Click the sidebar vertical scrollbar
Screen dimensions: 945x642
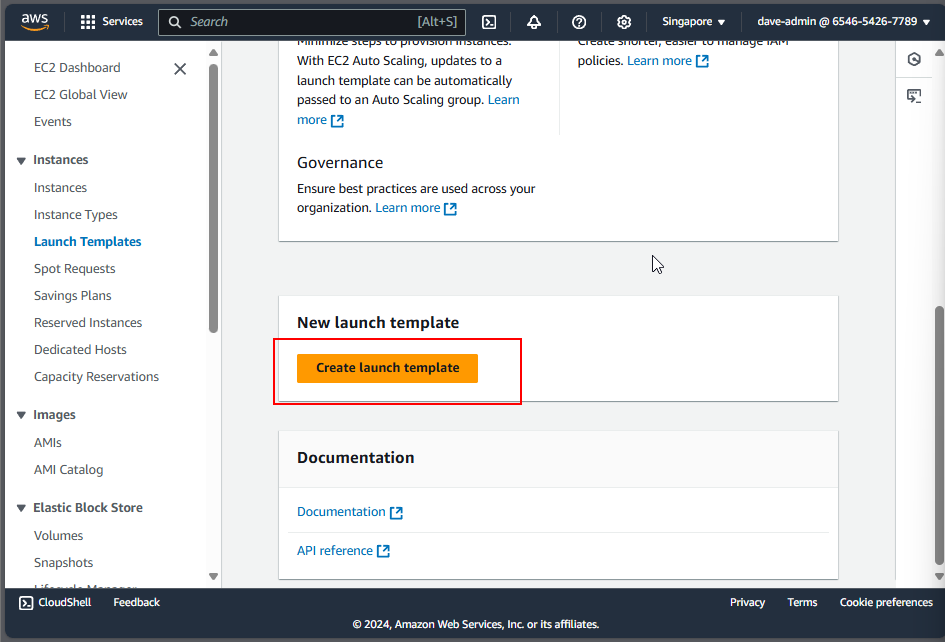213,200
